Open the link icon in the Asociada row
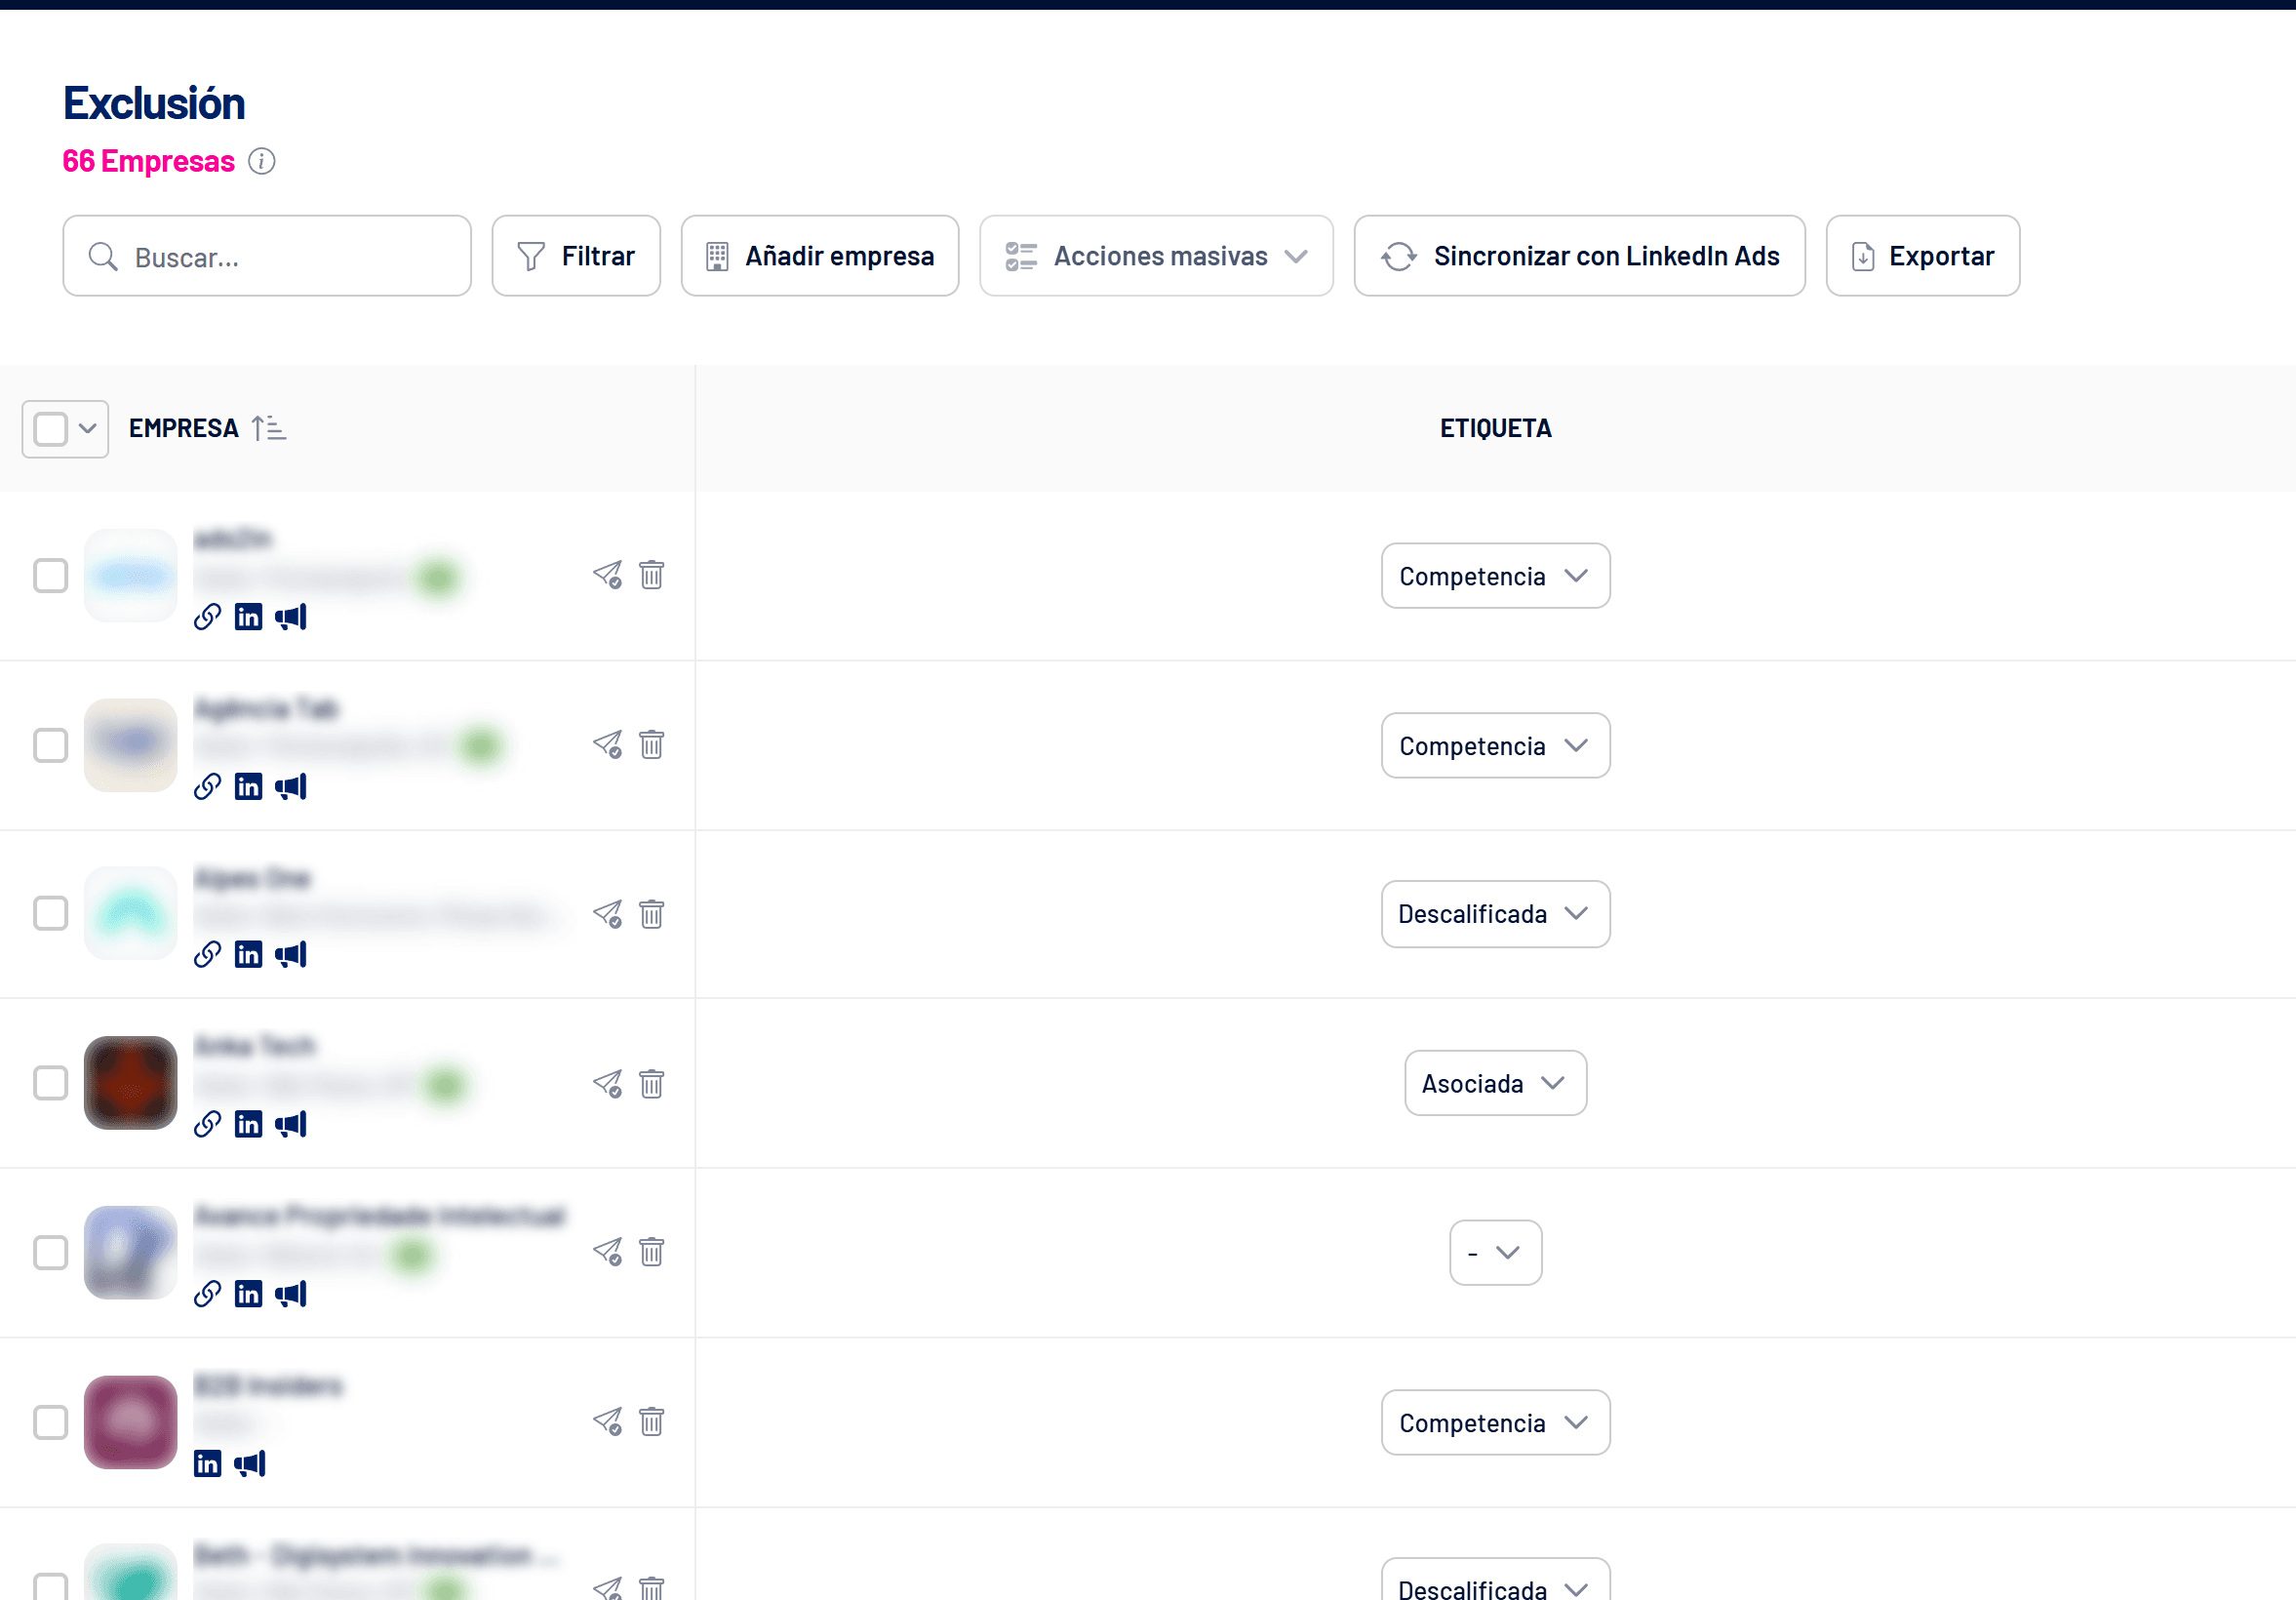 point(207,1125)
